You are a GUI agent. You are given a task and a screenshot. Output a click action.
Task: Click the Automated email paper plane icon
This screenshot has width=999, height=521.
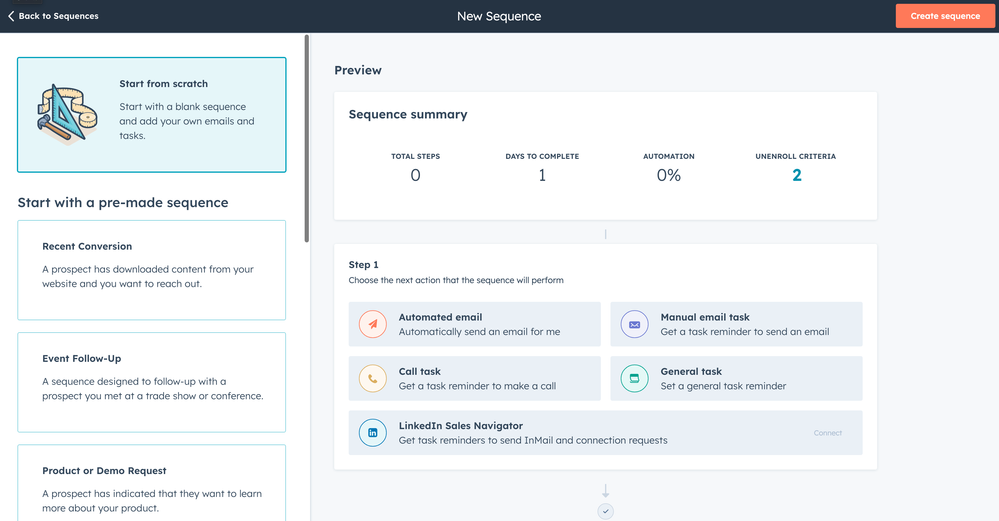click(373, 324)
